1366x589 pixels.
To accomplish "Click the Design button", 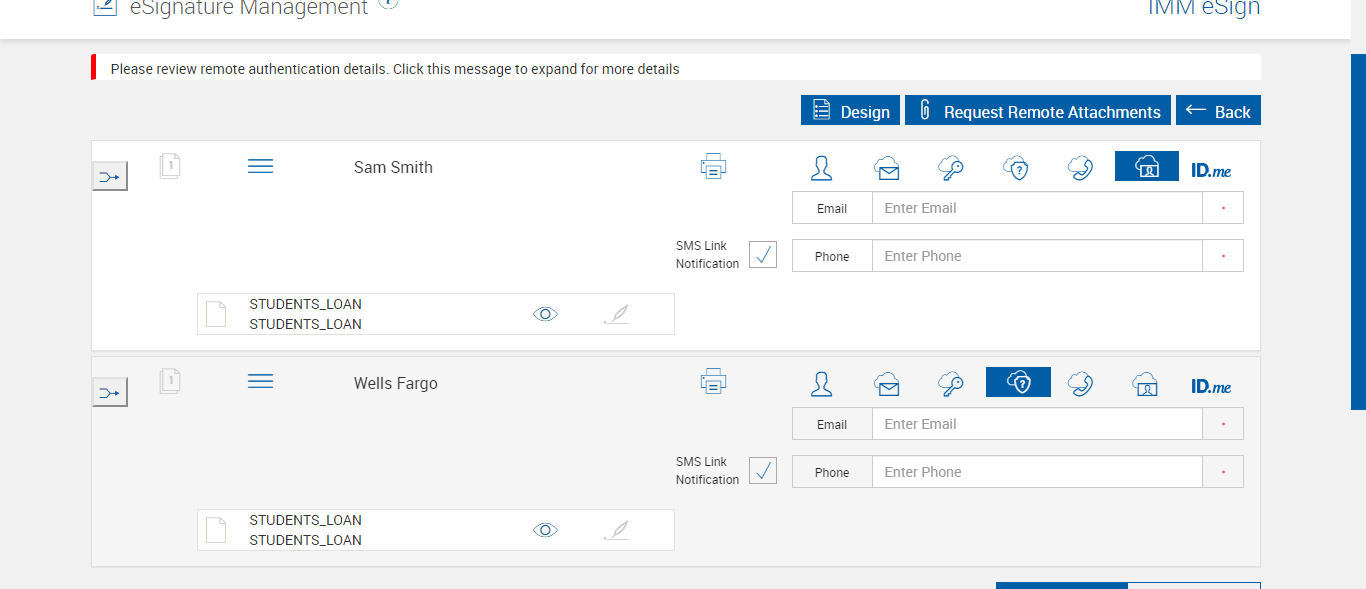I will click(x=851, y=111).
